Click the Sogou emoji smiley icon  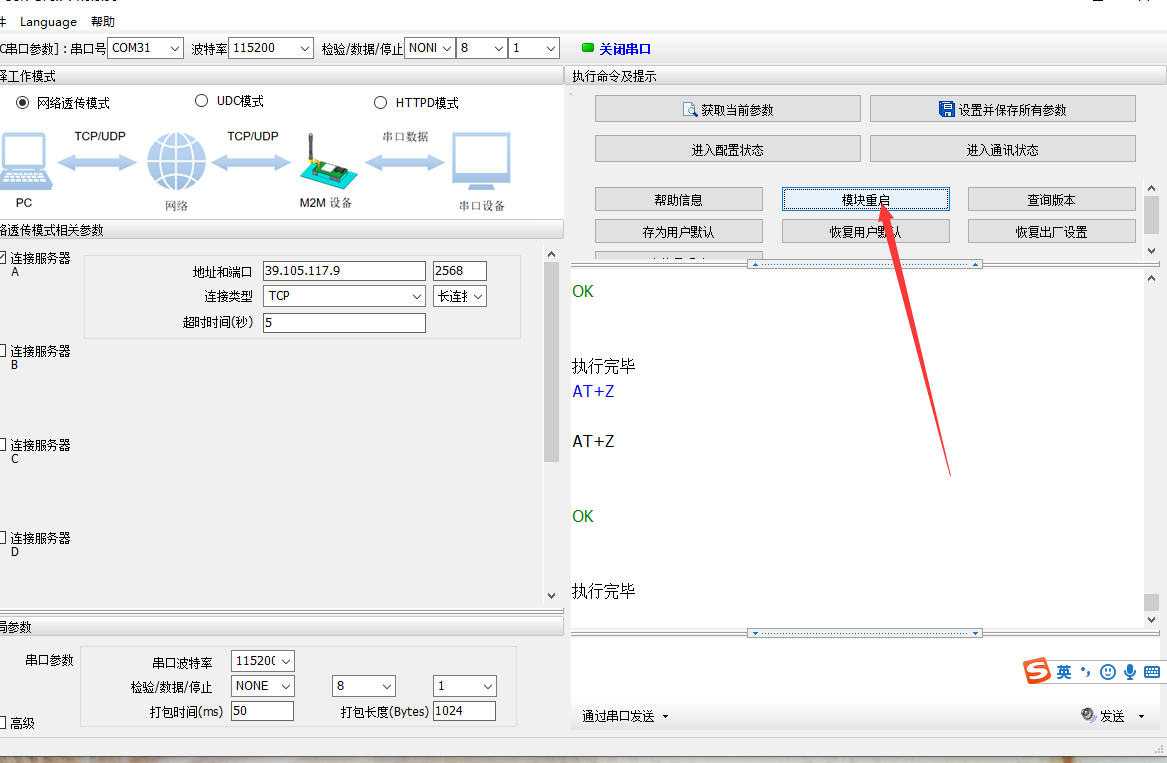(1107, 672)
